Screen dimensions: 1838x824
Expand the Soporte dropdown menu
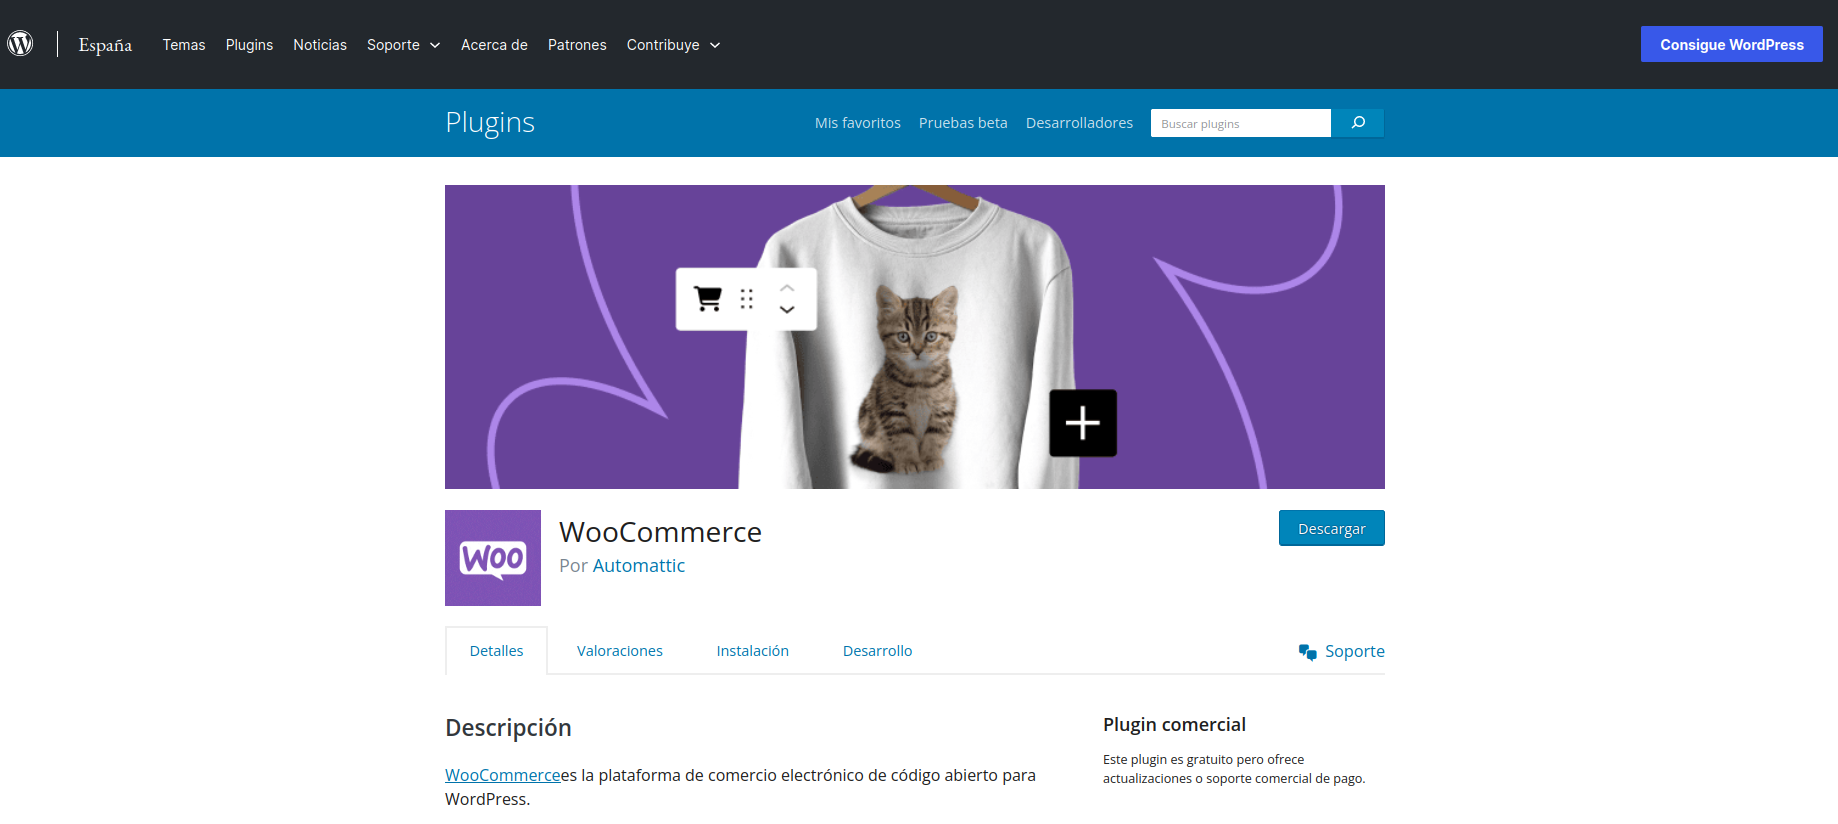(x=403, y=45)
